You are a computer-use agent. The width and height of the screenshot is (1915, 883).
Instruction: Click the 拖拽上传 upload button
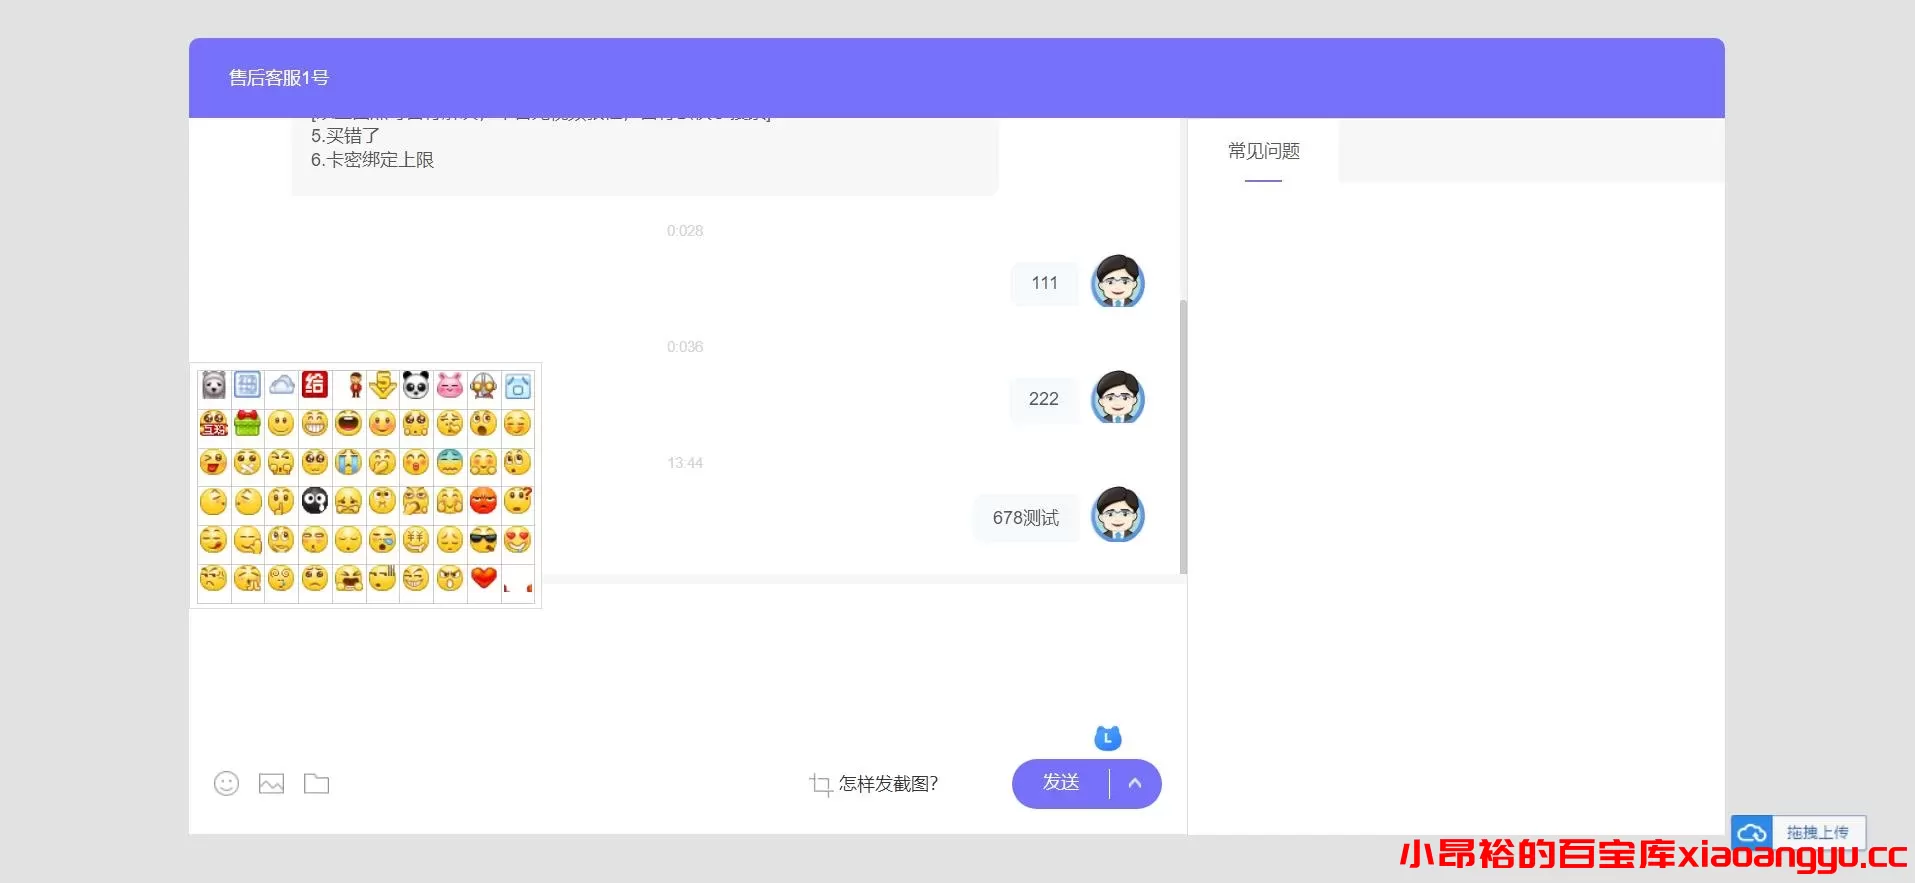pos(1817,832)
